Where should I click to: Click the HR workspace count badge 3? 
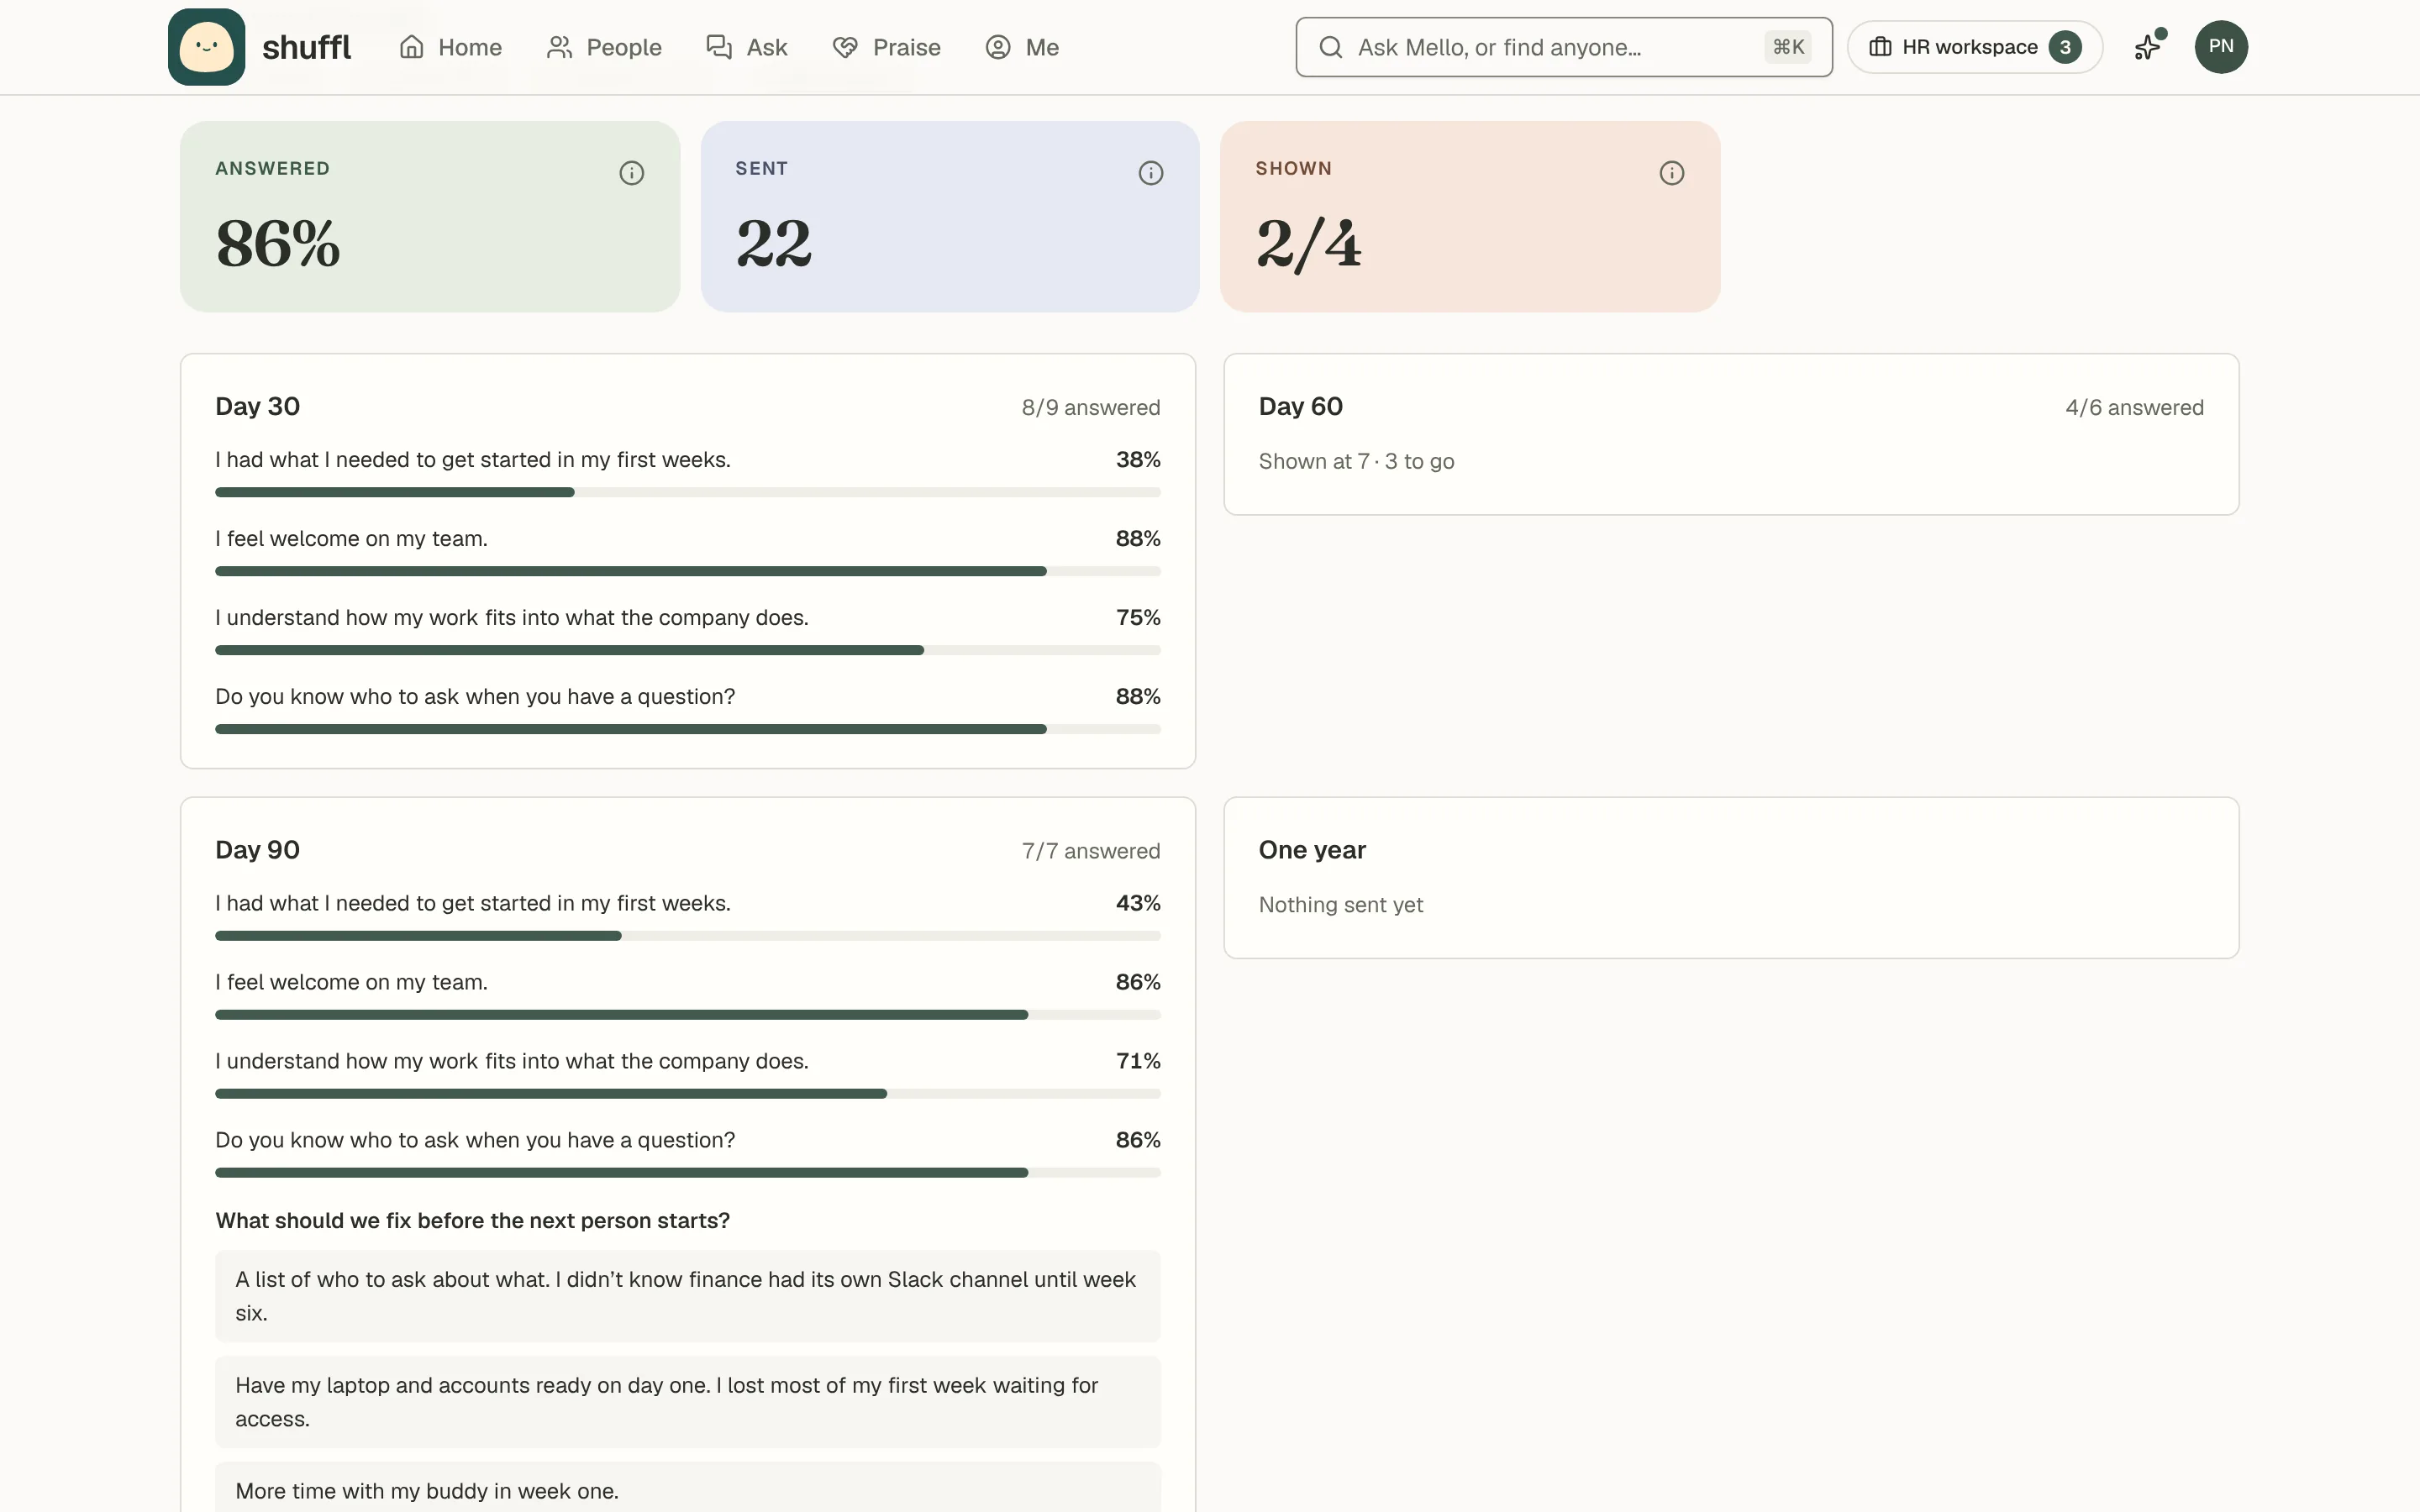point(2064,47)
